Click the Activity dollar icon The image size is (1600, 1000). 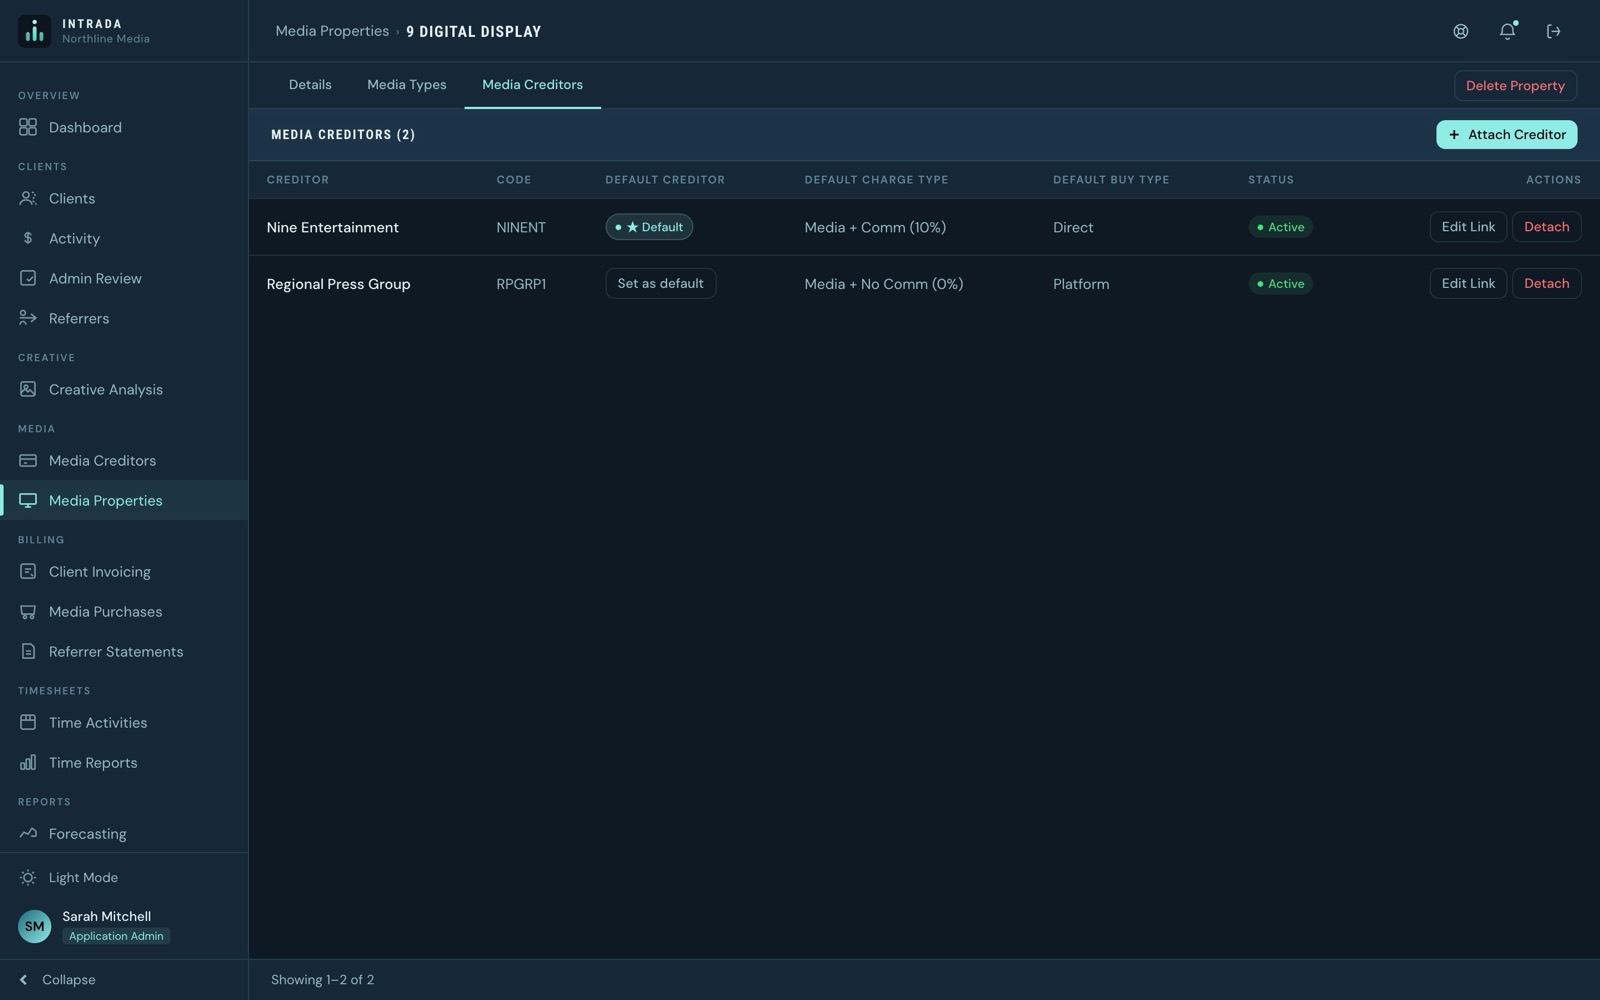[28, 238]
